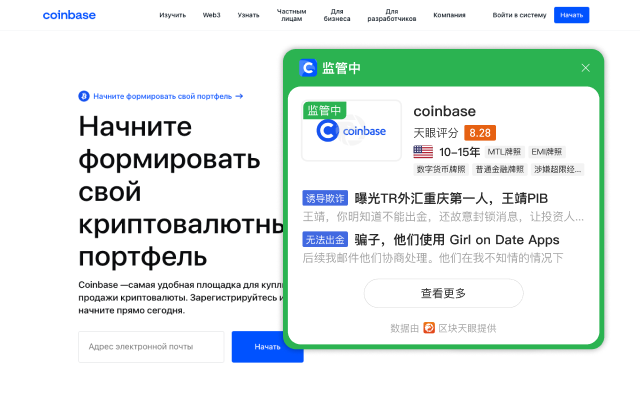Click the blue C icon in popup header
The image size is (640, 400).
(308, 68)
